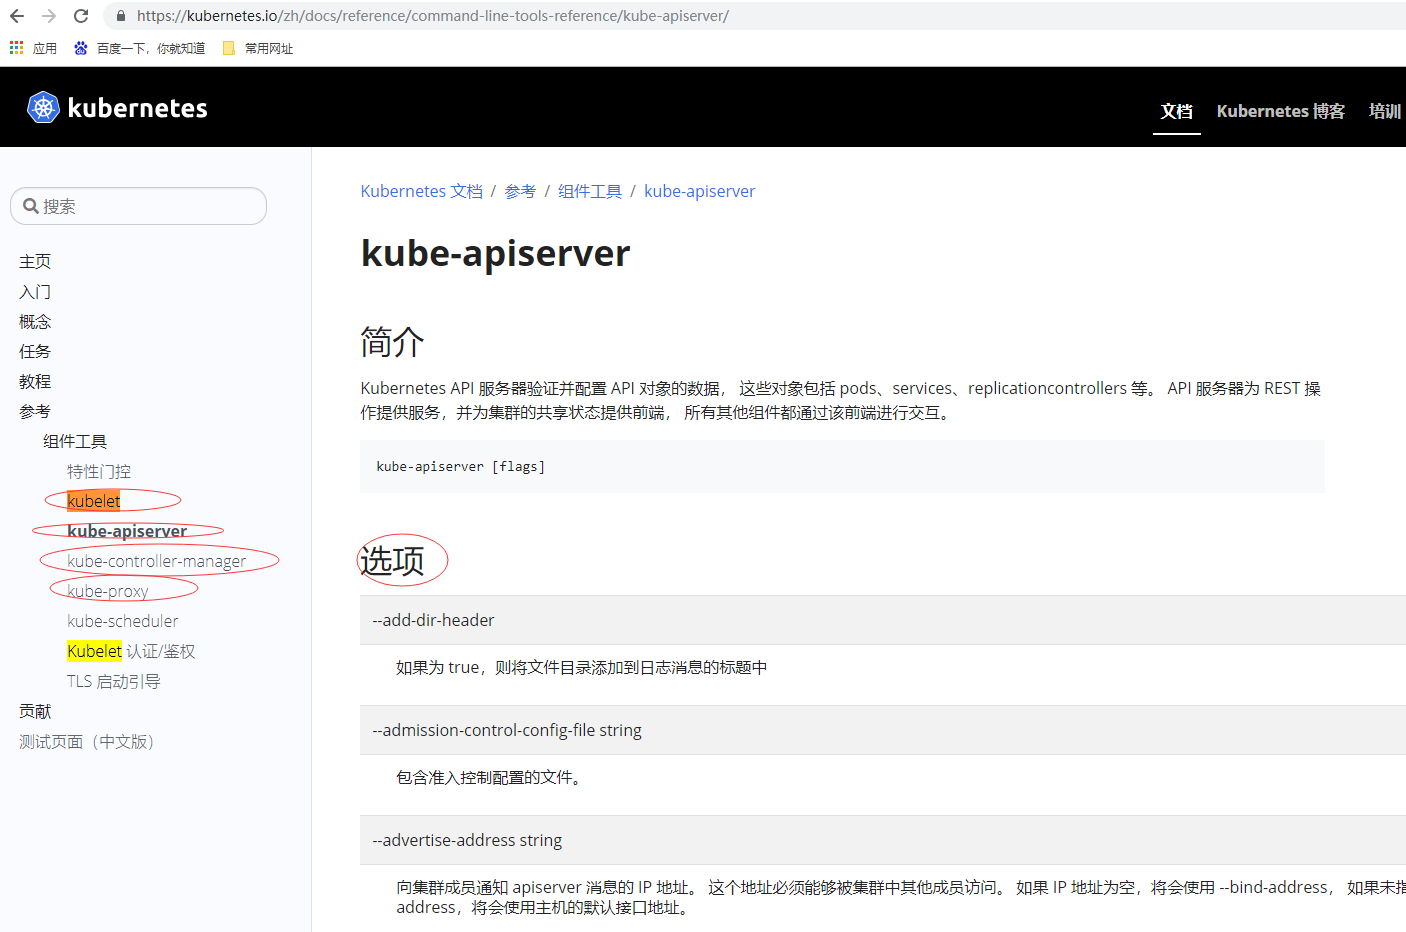Image resolution: width=1406 pixels, height=932 pixels.
Task: Open Kubelet 认证/鉴权 sidebar page
Action: point(131,651)
